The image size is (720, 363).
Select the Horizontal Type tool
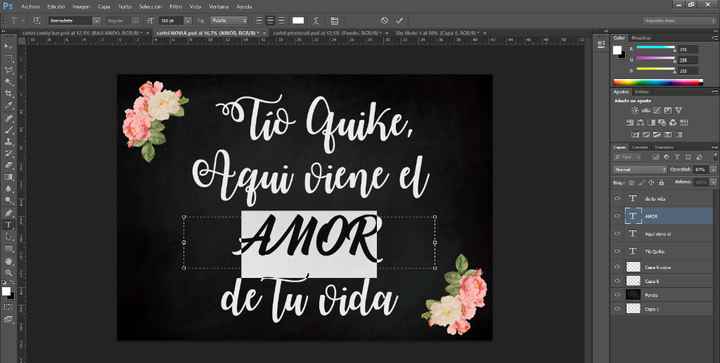point(8,225)
